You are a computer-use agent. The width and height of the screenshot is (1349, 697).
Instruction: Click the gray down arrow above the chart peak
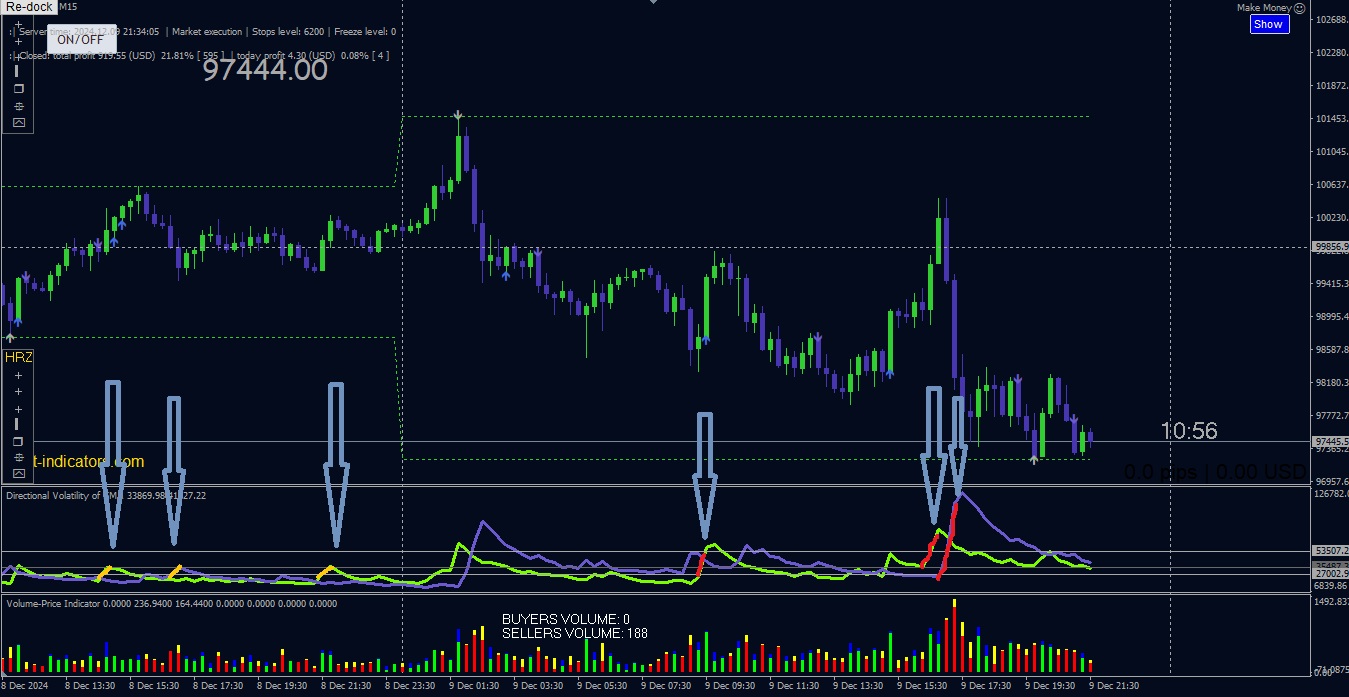[458, 116]
